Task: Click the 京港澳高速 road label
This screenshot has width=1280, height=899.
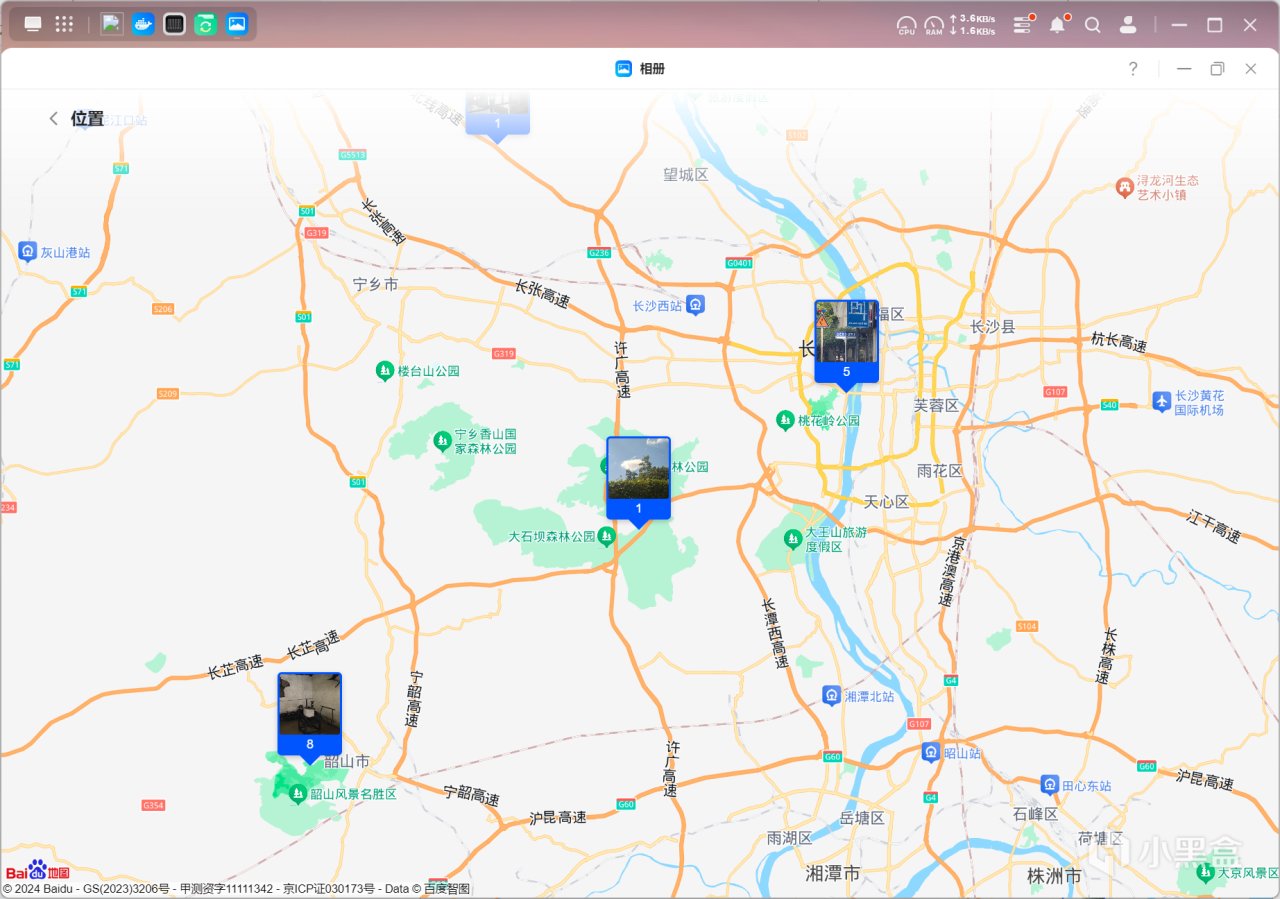Action: click(953, 572)
